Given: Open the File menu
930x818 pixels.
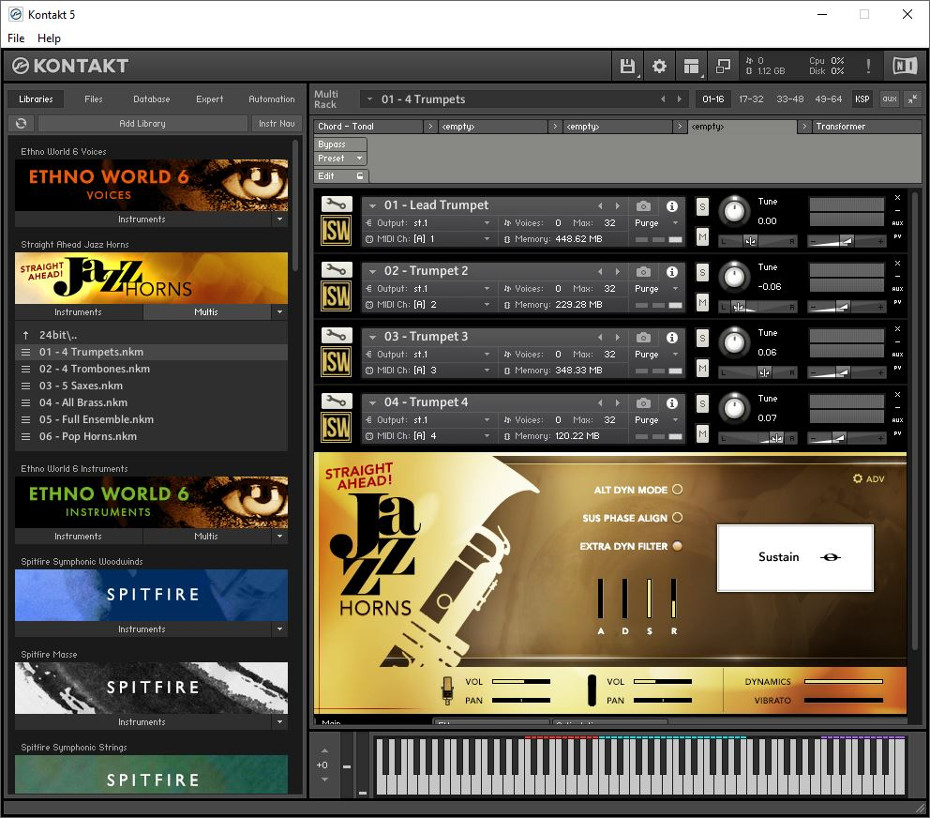Looking at the screenshot, I should coord(16,38).
